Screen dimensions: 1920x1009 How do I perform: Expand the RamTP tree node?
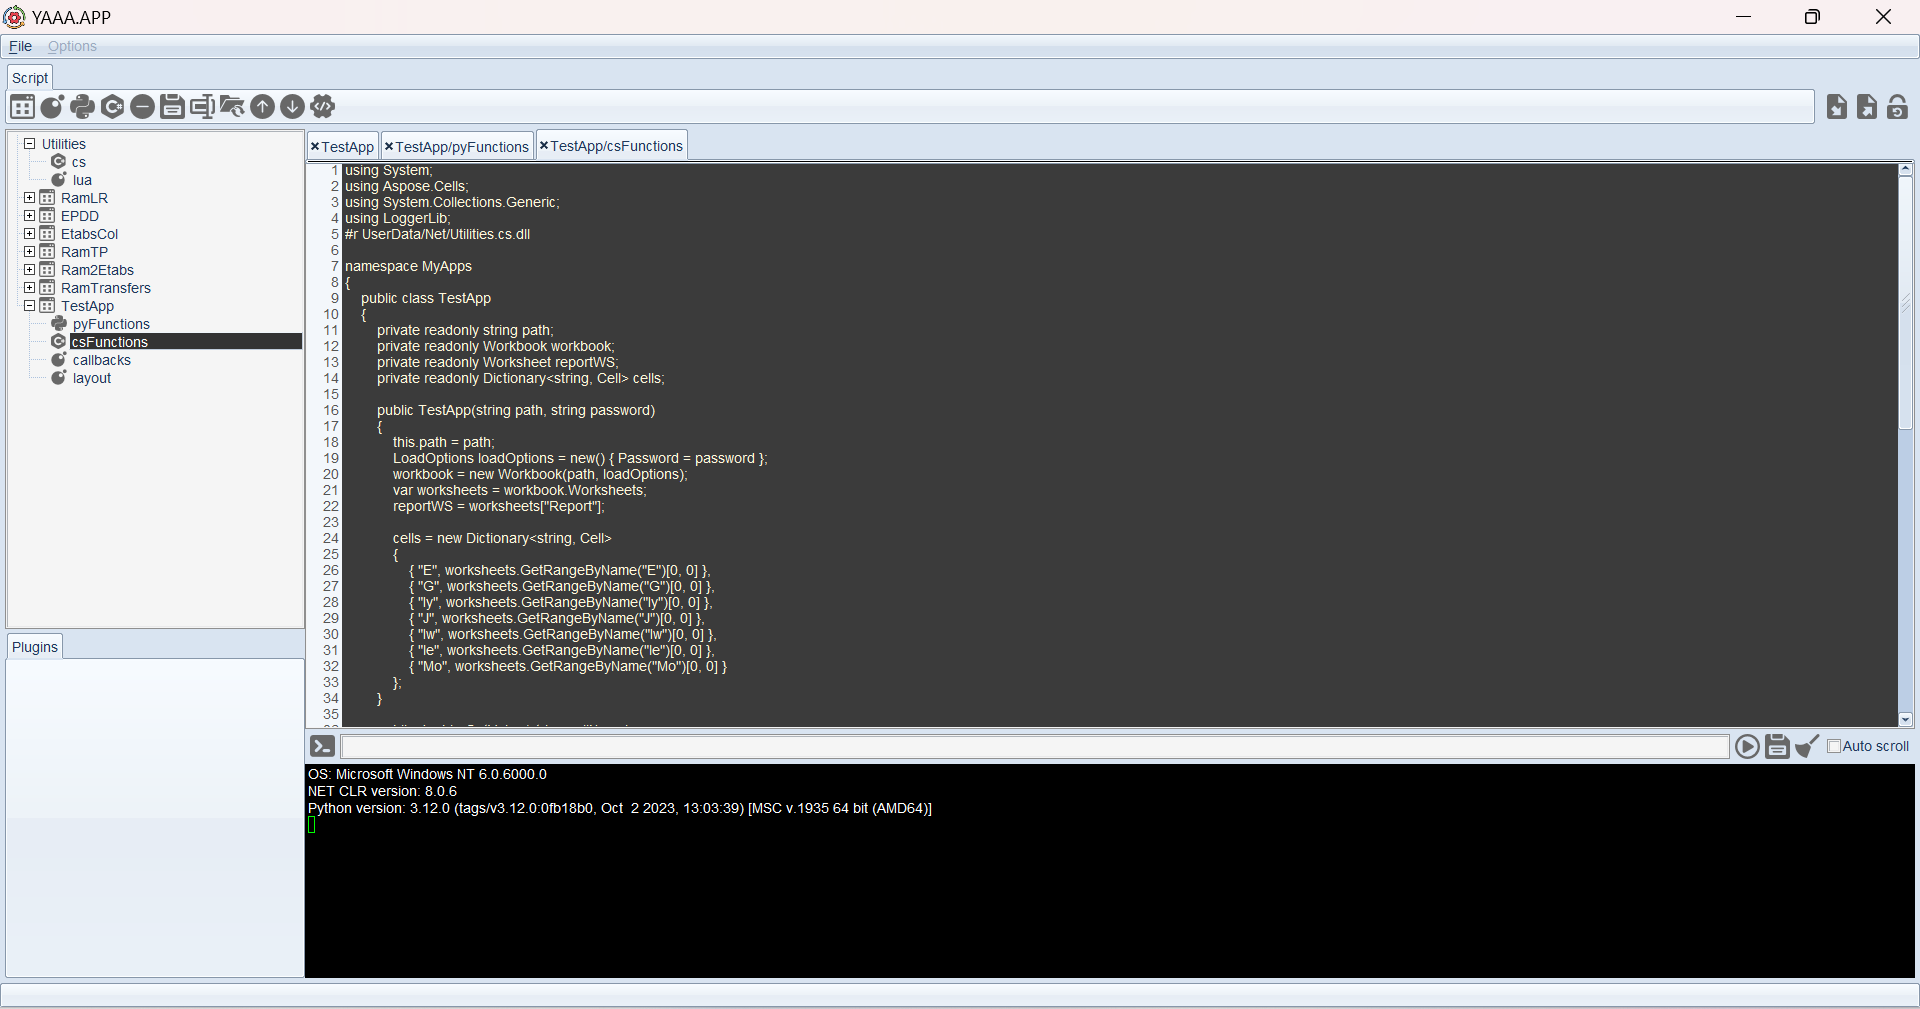30,252
